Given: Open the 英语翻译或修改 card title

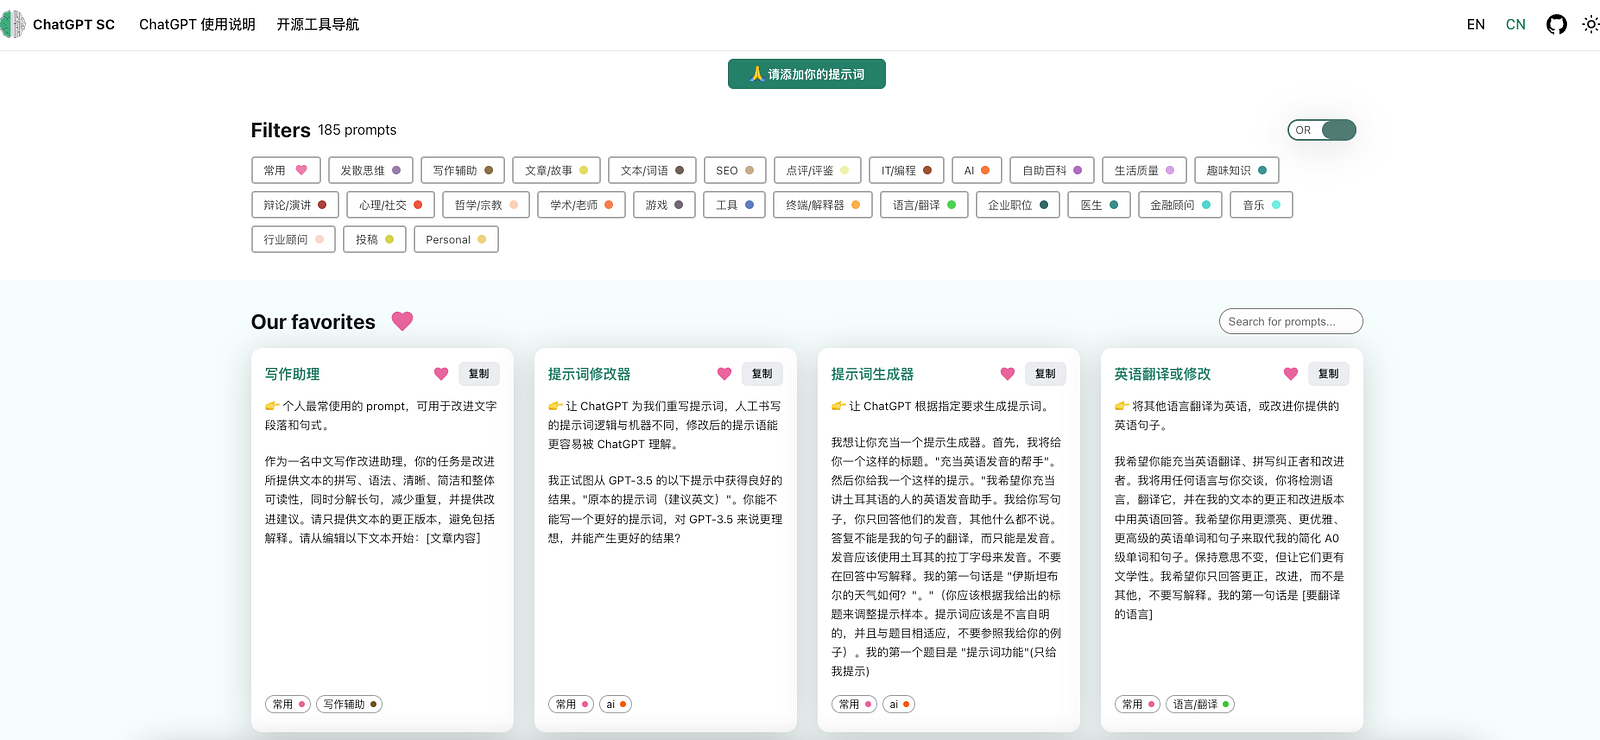Looking at the screenshot, I should 1162,374.
